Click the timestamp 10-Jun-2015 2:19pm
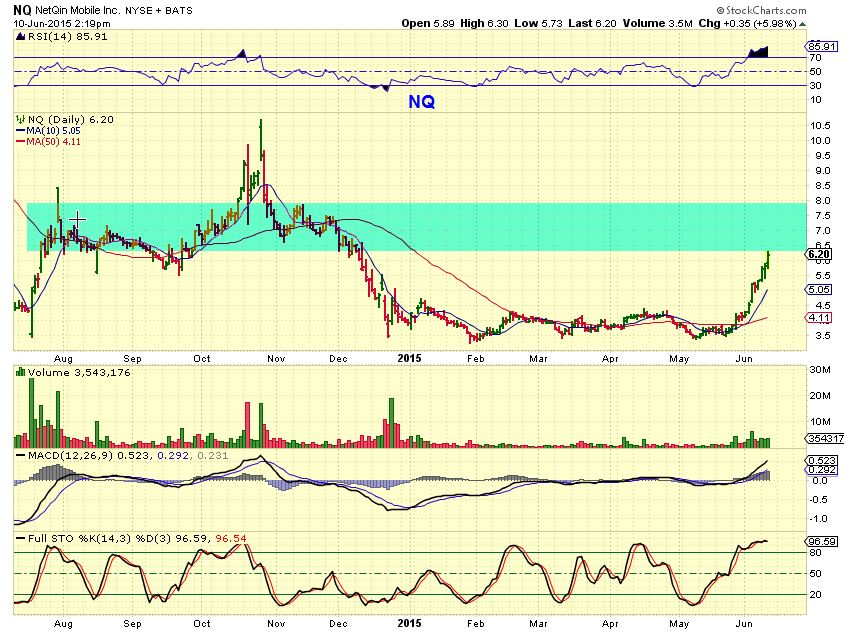This screenshot has height=633, width=844. [62, 24]
